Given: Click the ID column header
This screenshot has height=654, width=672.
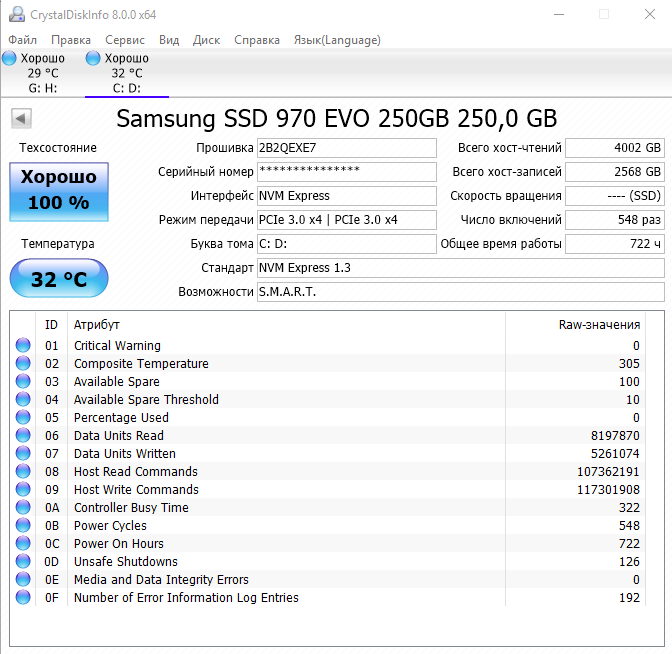Looking at the screenshot, I should [x=51, y=324].
